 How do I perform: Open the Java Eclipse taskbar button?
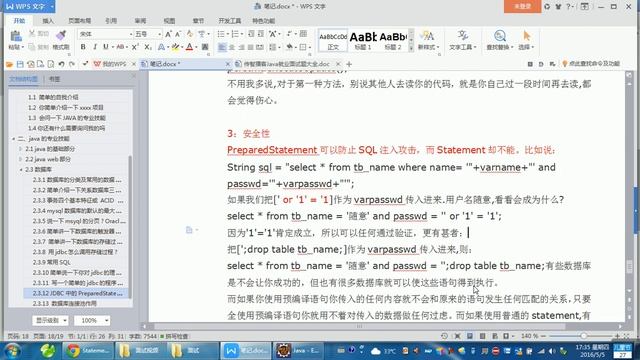[x=297, y=351]
